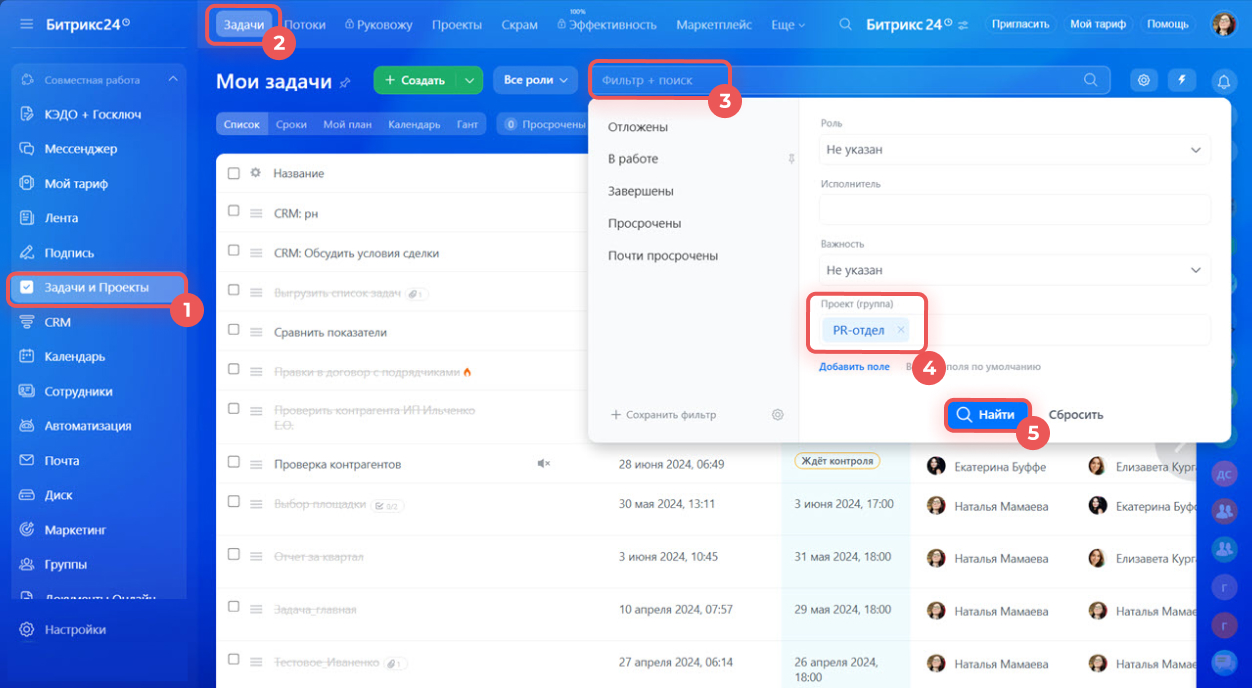The image size is (1252, 688).
Task: Click the sliders icon beside header Битрикс 24
Action: pos(963,25)
